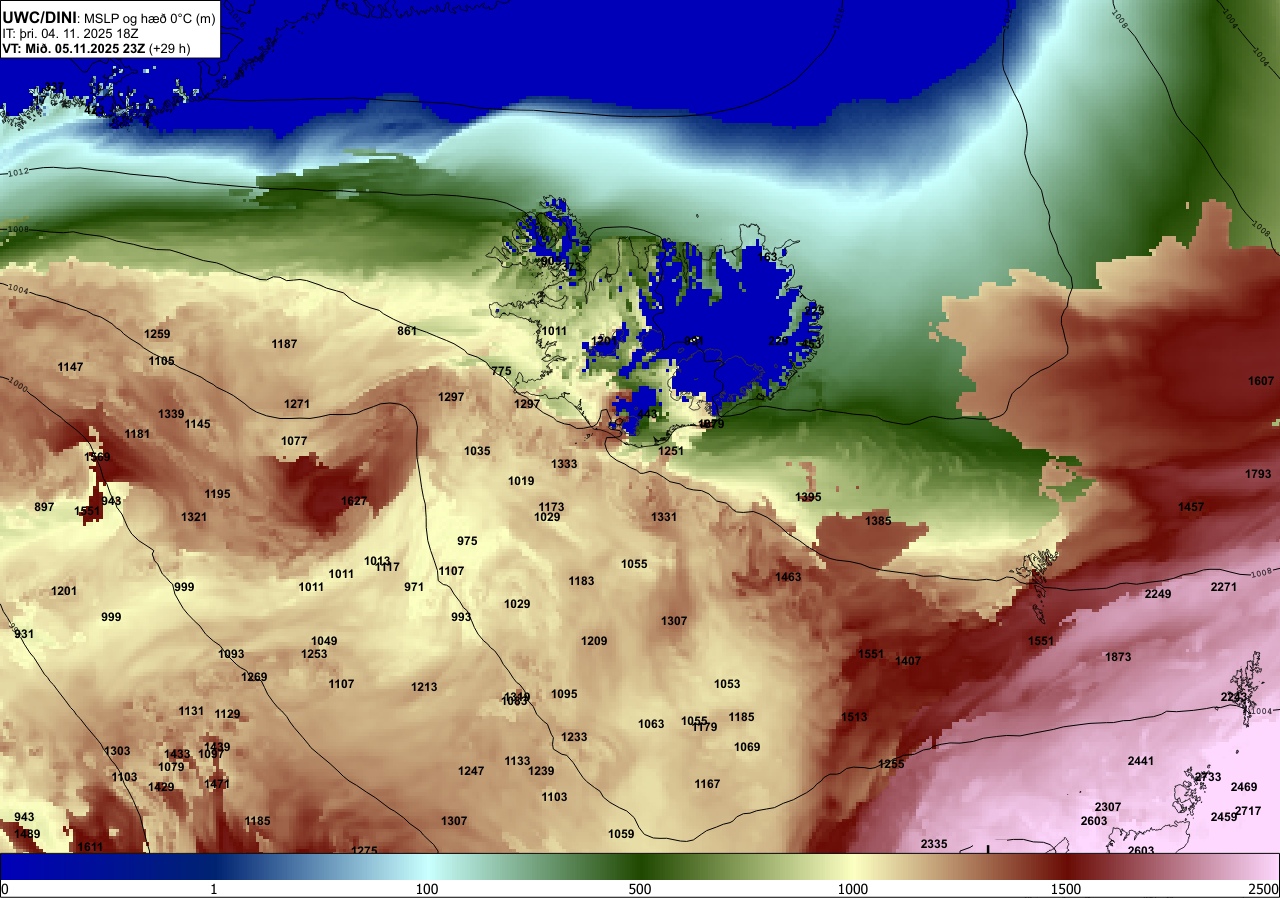Select the 775 value near the coast
Viewport: 1280px width, 898px height.
click(x=501, y=371)
